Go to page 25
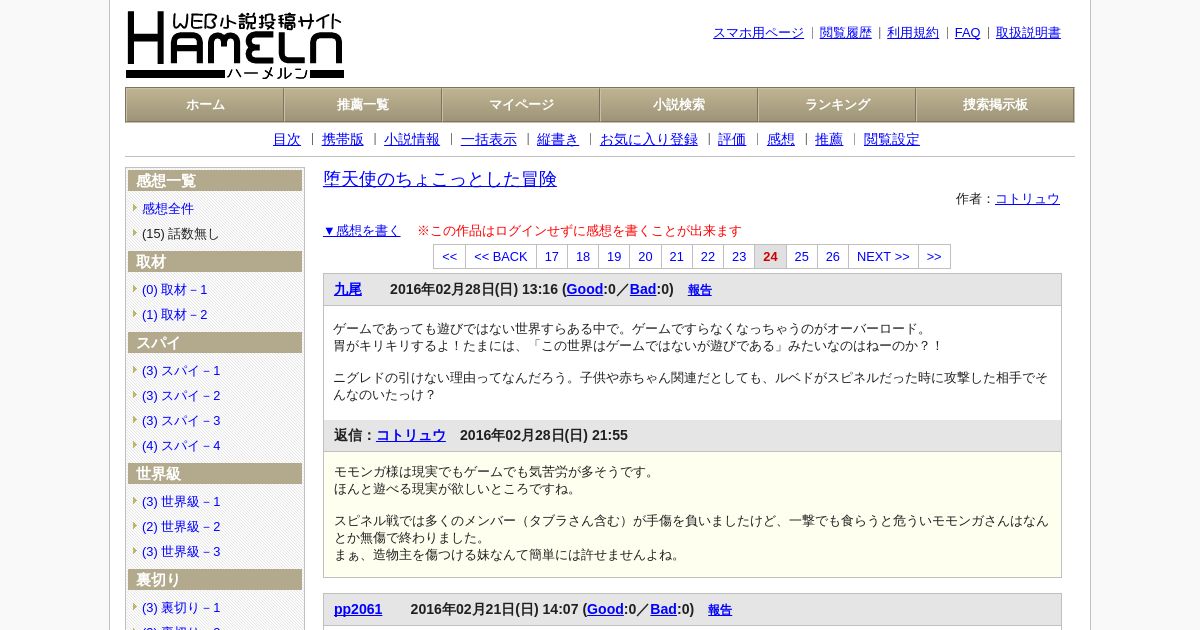The width and height of the screenshot is (1200, 630). click(802, 257)
